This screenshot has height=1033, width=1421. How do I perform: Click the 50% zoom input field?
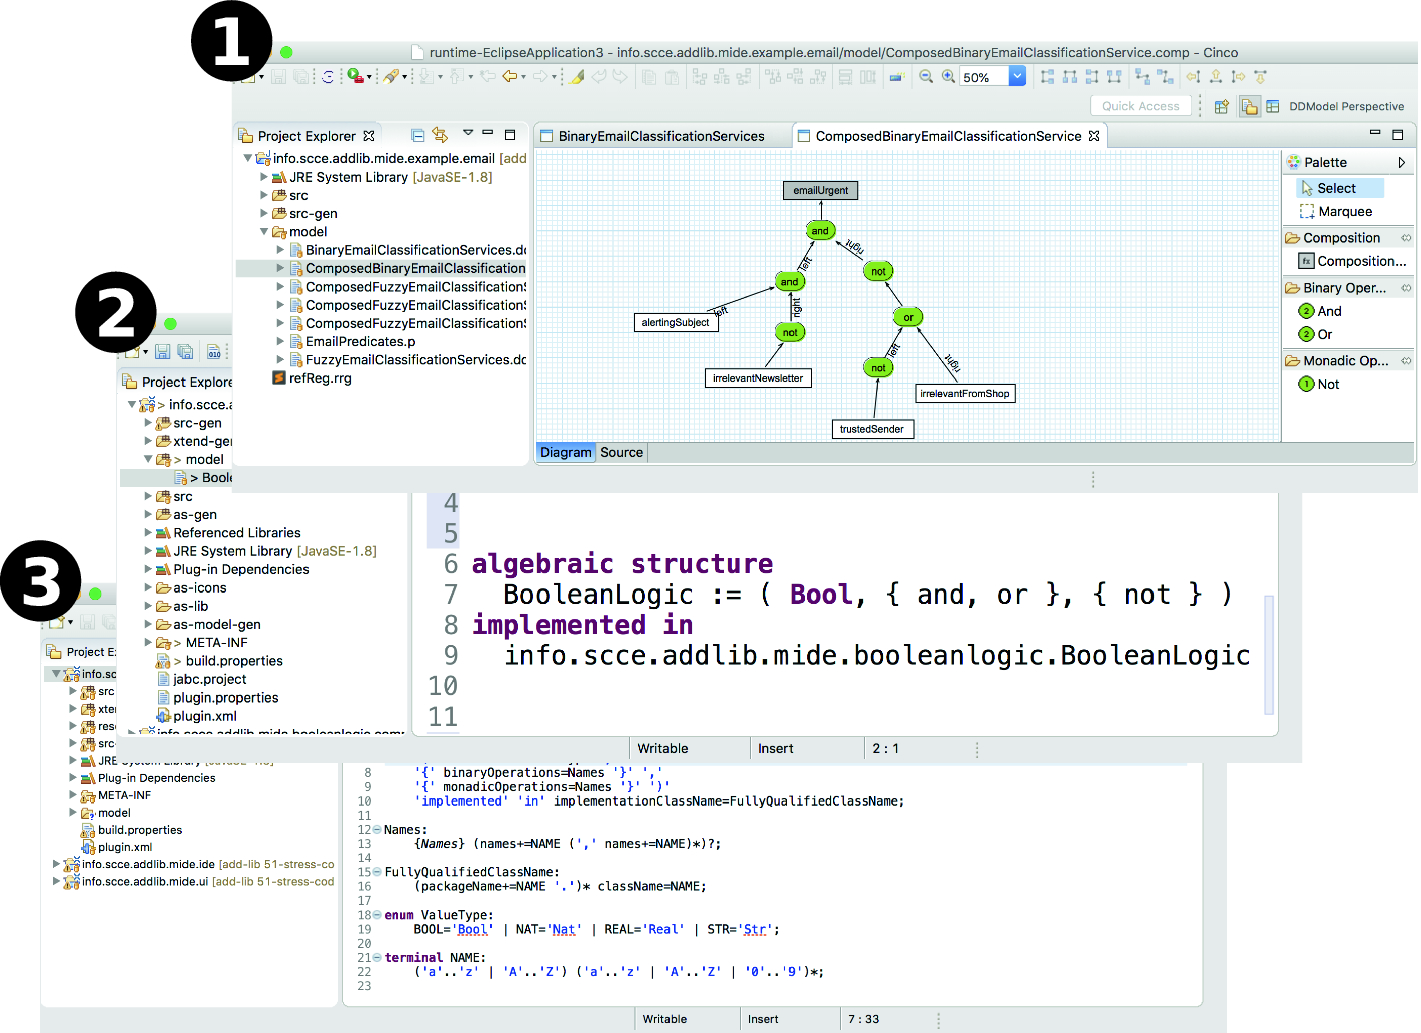tap(983, 77)
